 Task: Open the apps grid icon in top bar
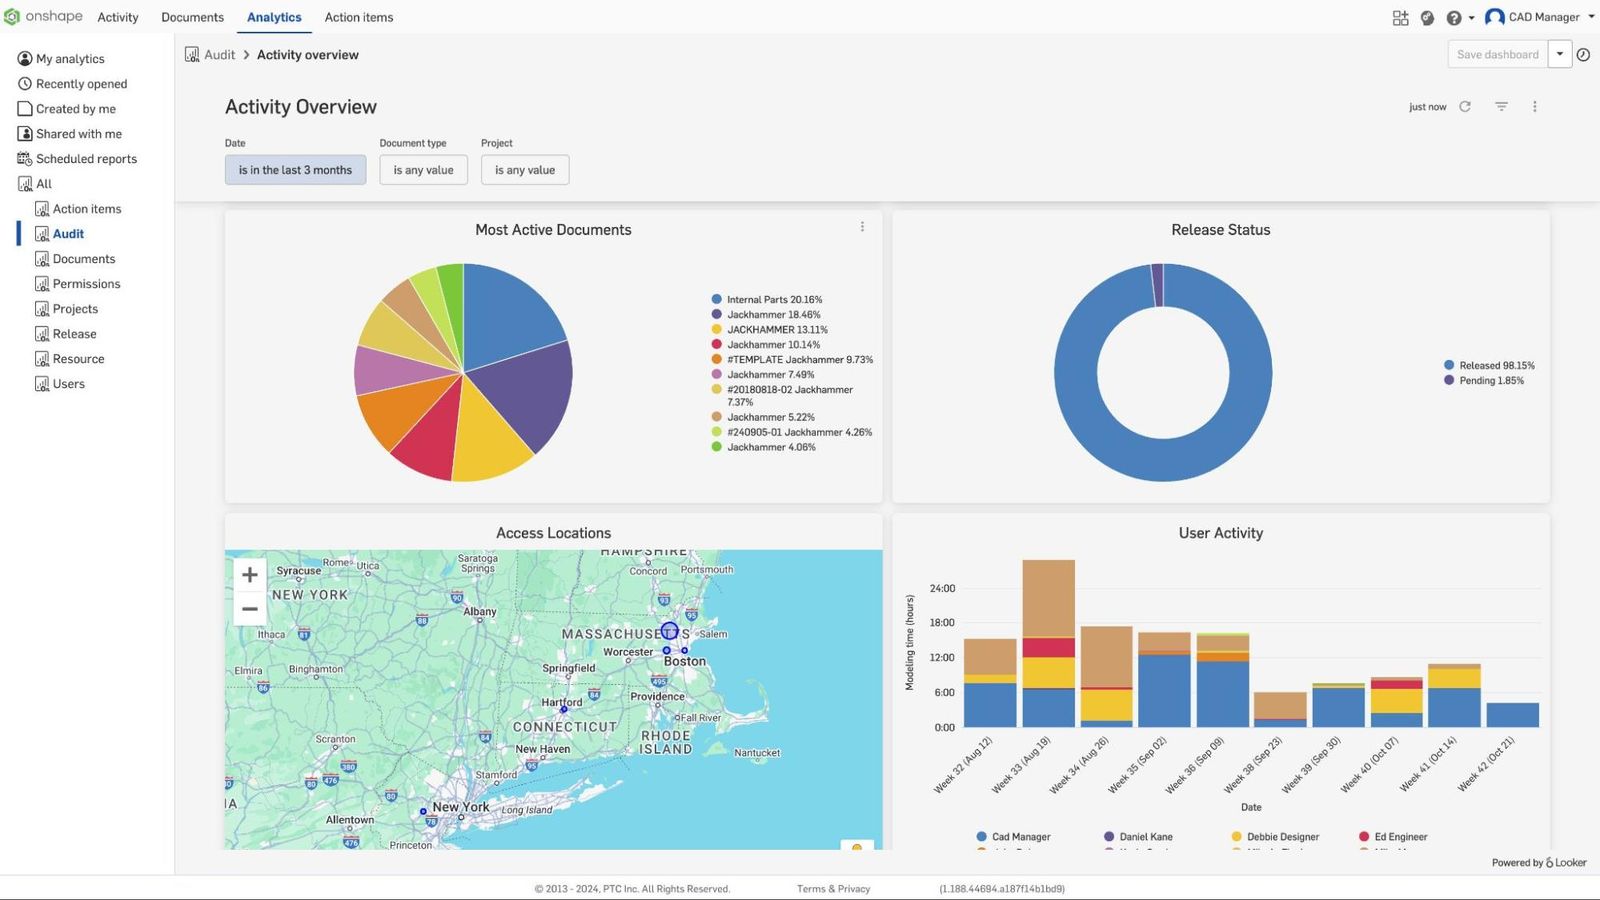tap(1400, 17)
